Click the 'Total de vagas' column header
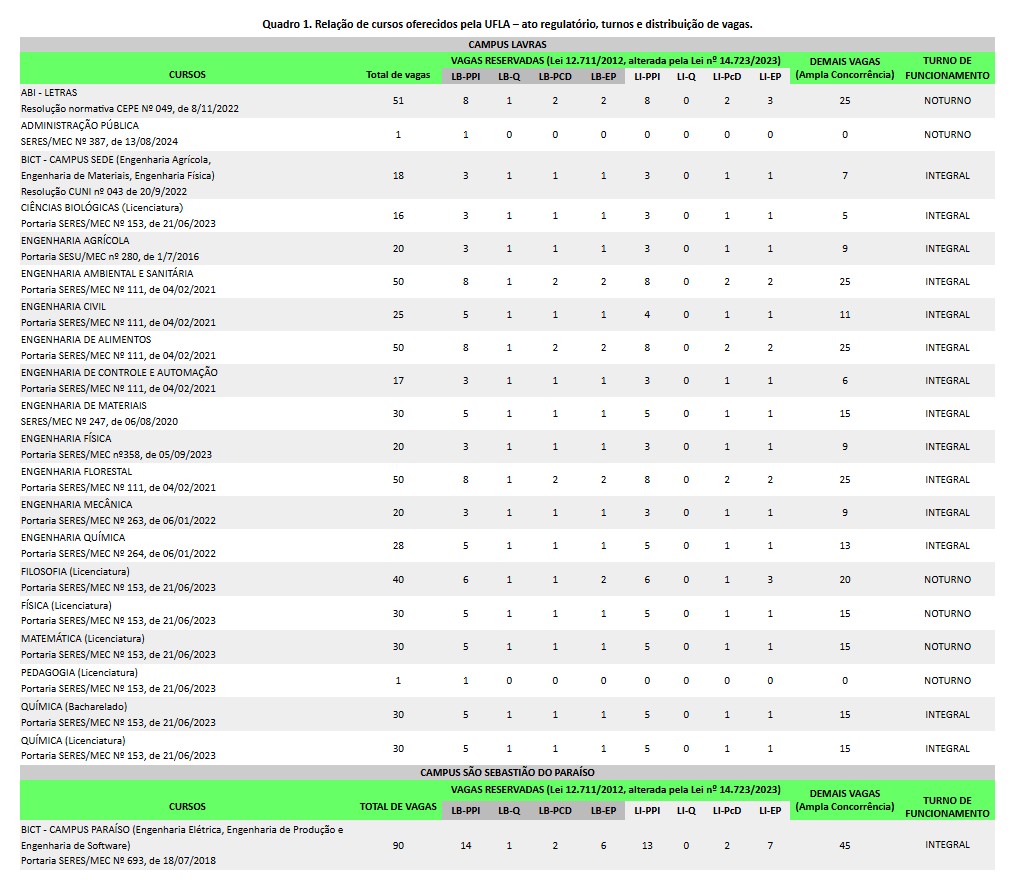Viewport: 1012px width, 883px height. [398, 75]
